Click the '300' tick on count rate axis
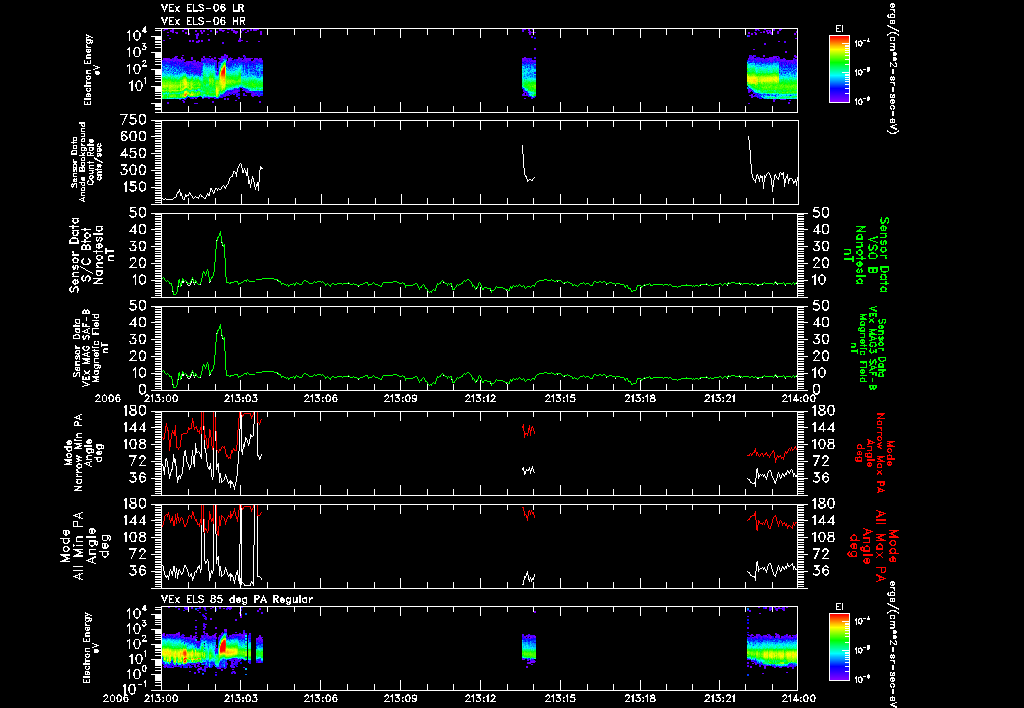The height and width of the screenshot is (708, 1024). (133, 170)
